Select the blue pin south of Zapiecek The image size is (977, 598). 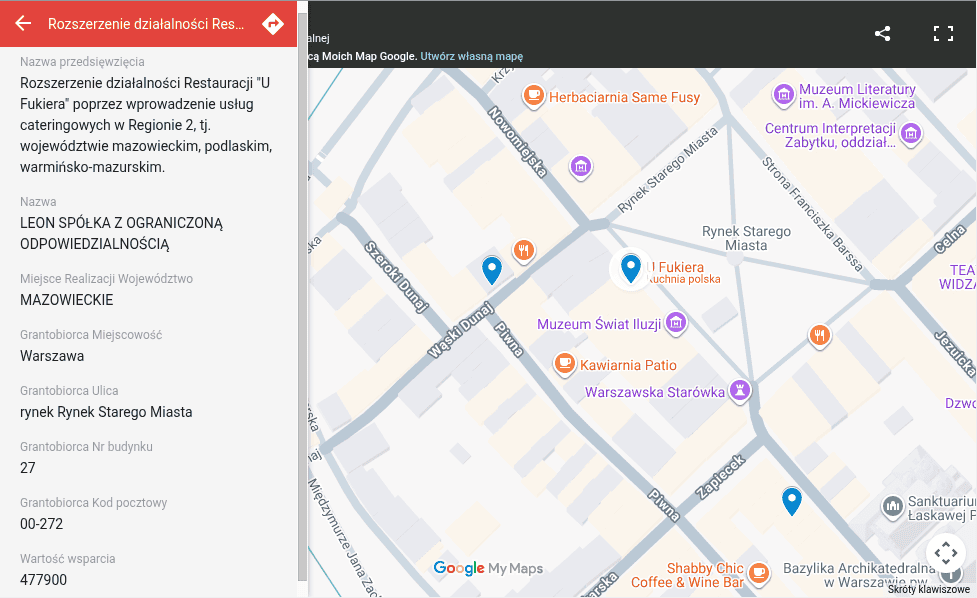point(791,501)
